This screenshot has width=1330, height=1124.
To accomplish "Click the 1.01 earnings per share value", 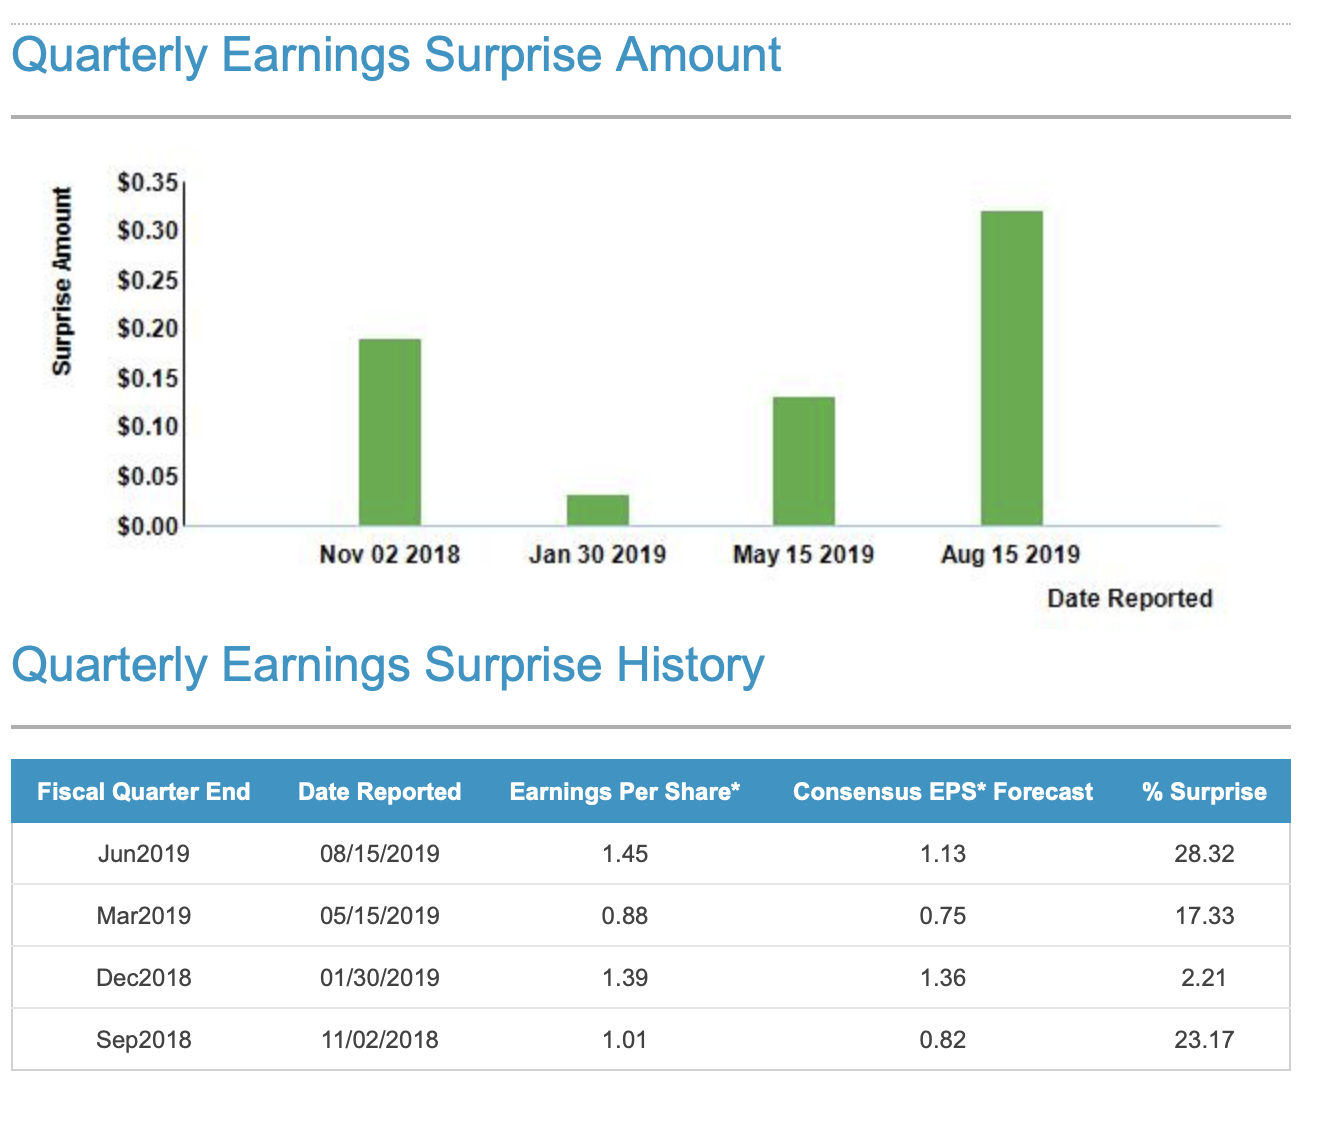I will tap(625, 1040).
